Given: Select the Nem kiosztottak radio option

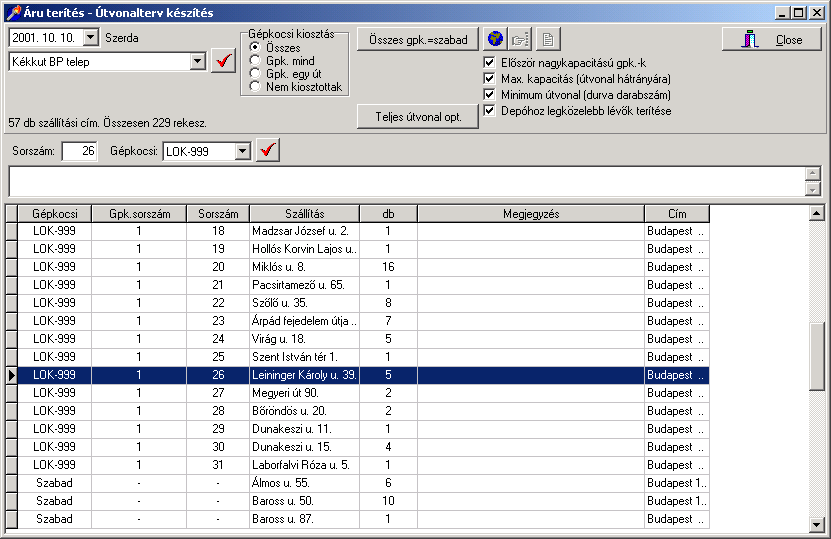Looking at the screenshot, I should coord(256,87).
